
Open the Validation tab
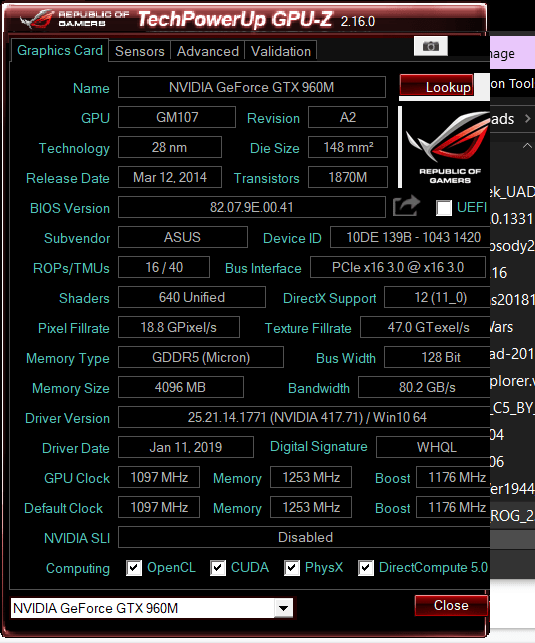pos(281,51)
